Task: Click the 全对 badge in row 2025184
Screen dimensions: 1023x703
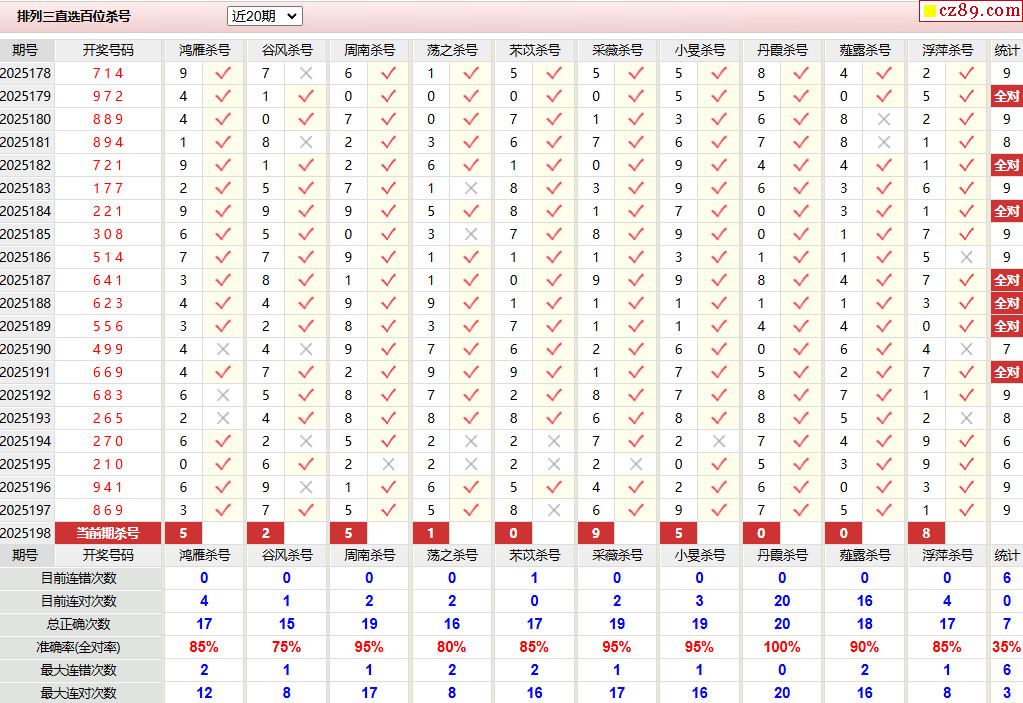Action: pos(1007,211)
